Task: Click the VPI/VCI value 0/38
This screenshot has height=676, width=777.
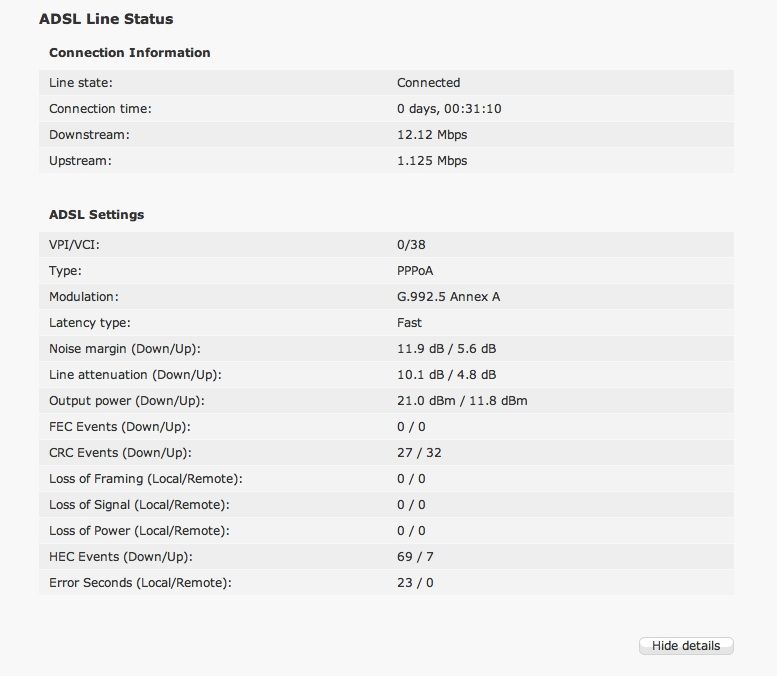Action: [x=411, y=245]
